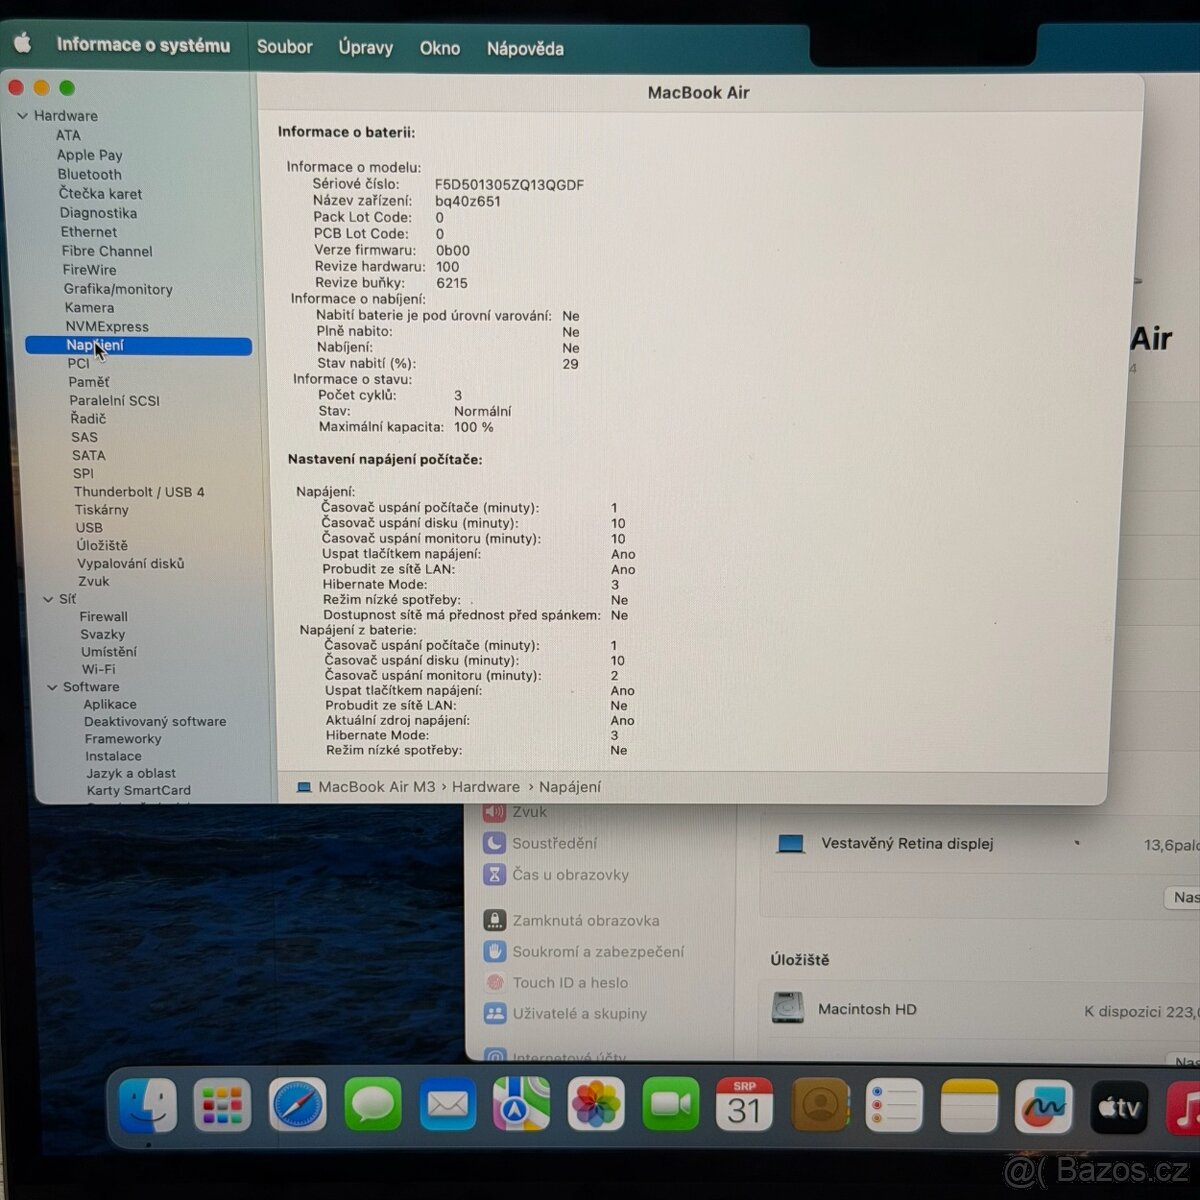This screenshot has width=1200, height=1200.
Task: Open Mail from the Dock
Action: tap(447, 1105)
